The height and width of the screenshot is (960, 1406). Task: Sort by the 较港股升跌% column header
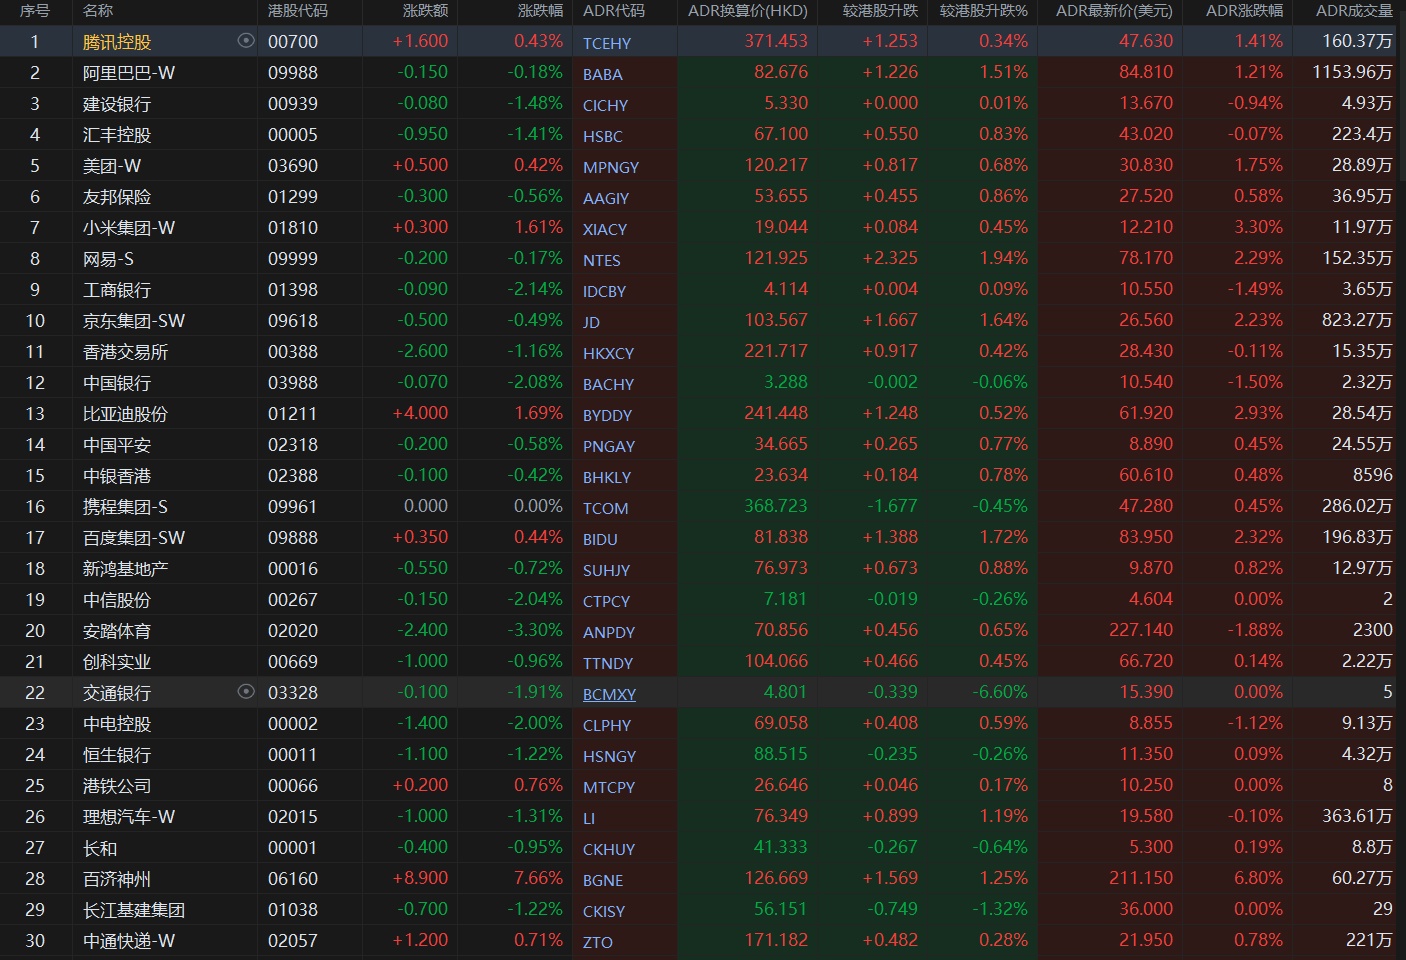tap(984, 11)
